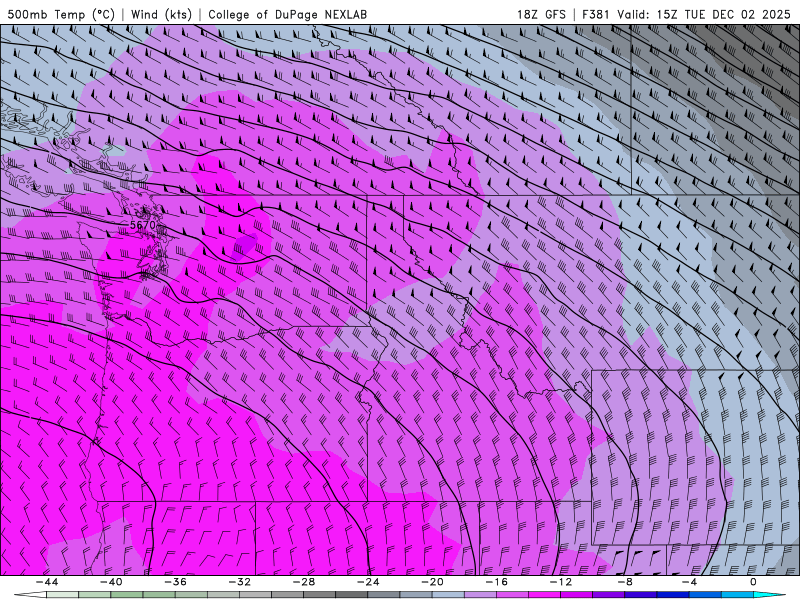Screen dimensions: 800x600
Task: Click 'College of DuPage NEXLAB' text
Action: 287,14
